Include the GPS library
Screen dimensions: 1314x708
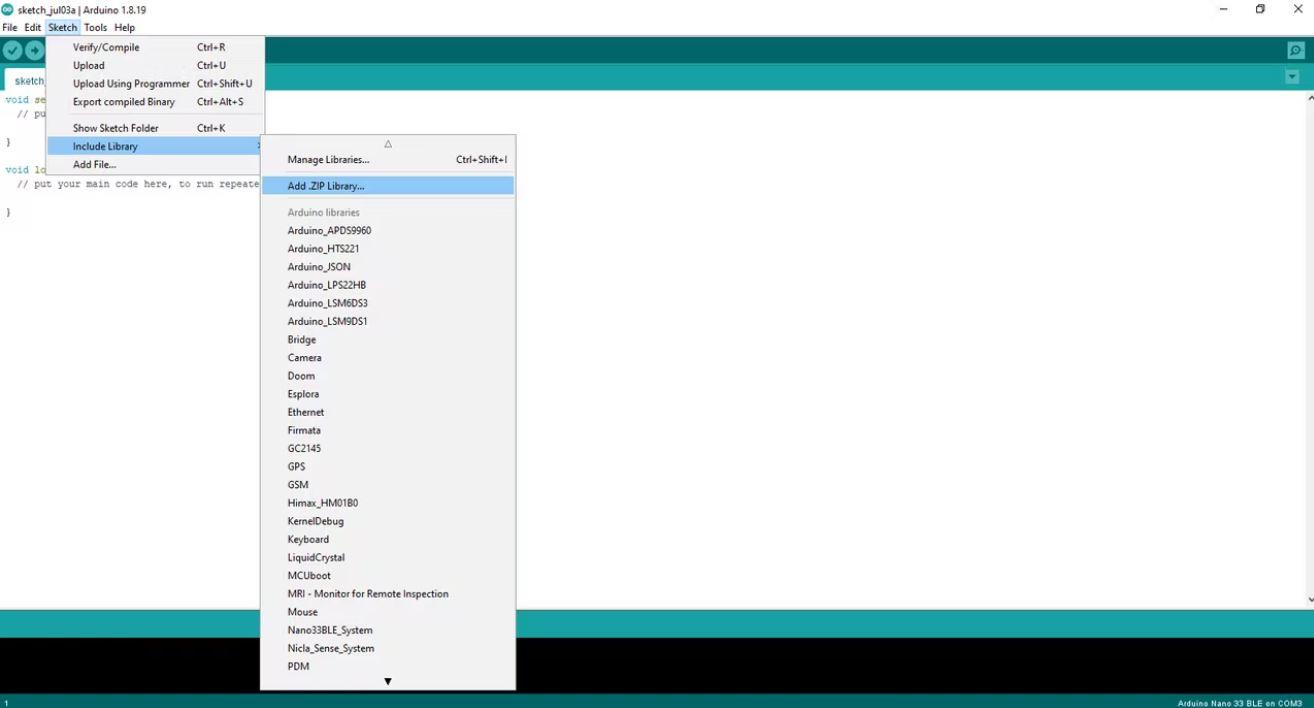pos(388,467)
